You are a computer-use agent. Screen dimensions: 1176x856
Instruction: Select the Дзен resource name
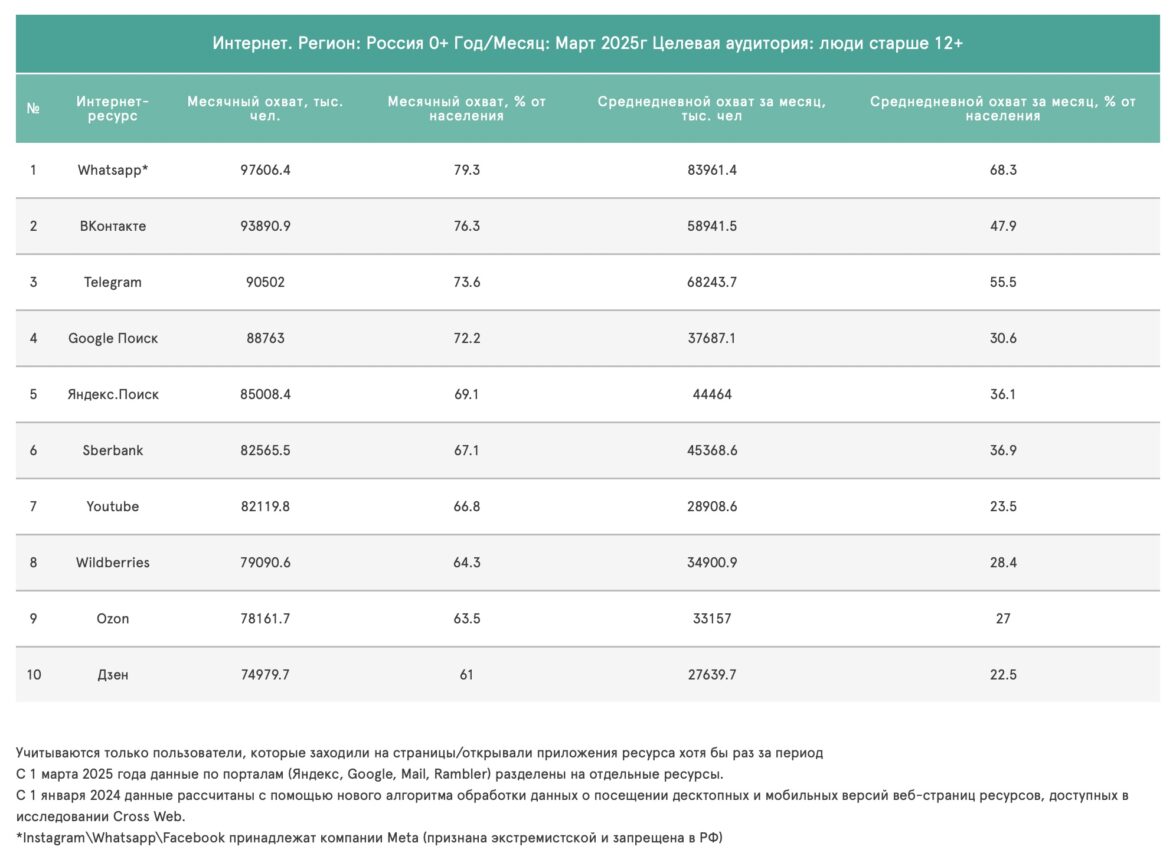pyautogui.click(x=113, y=674)
